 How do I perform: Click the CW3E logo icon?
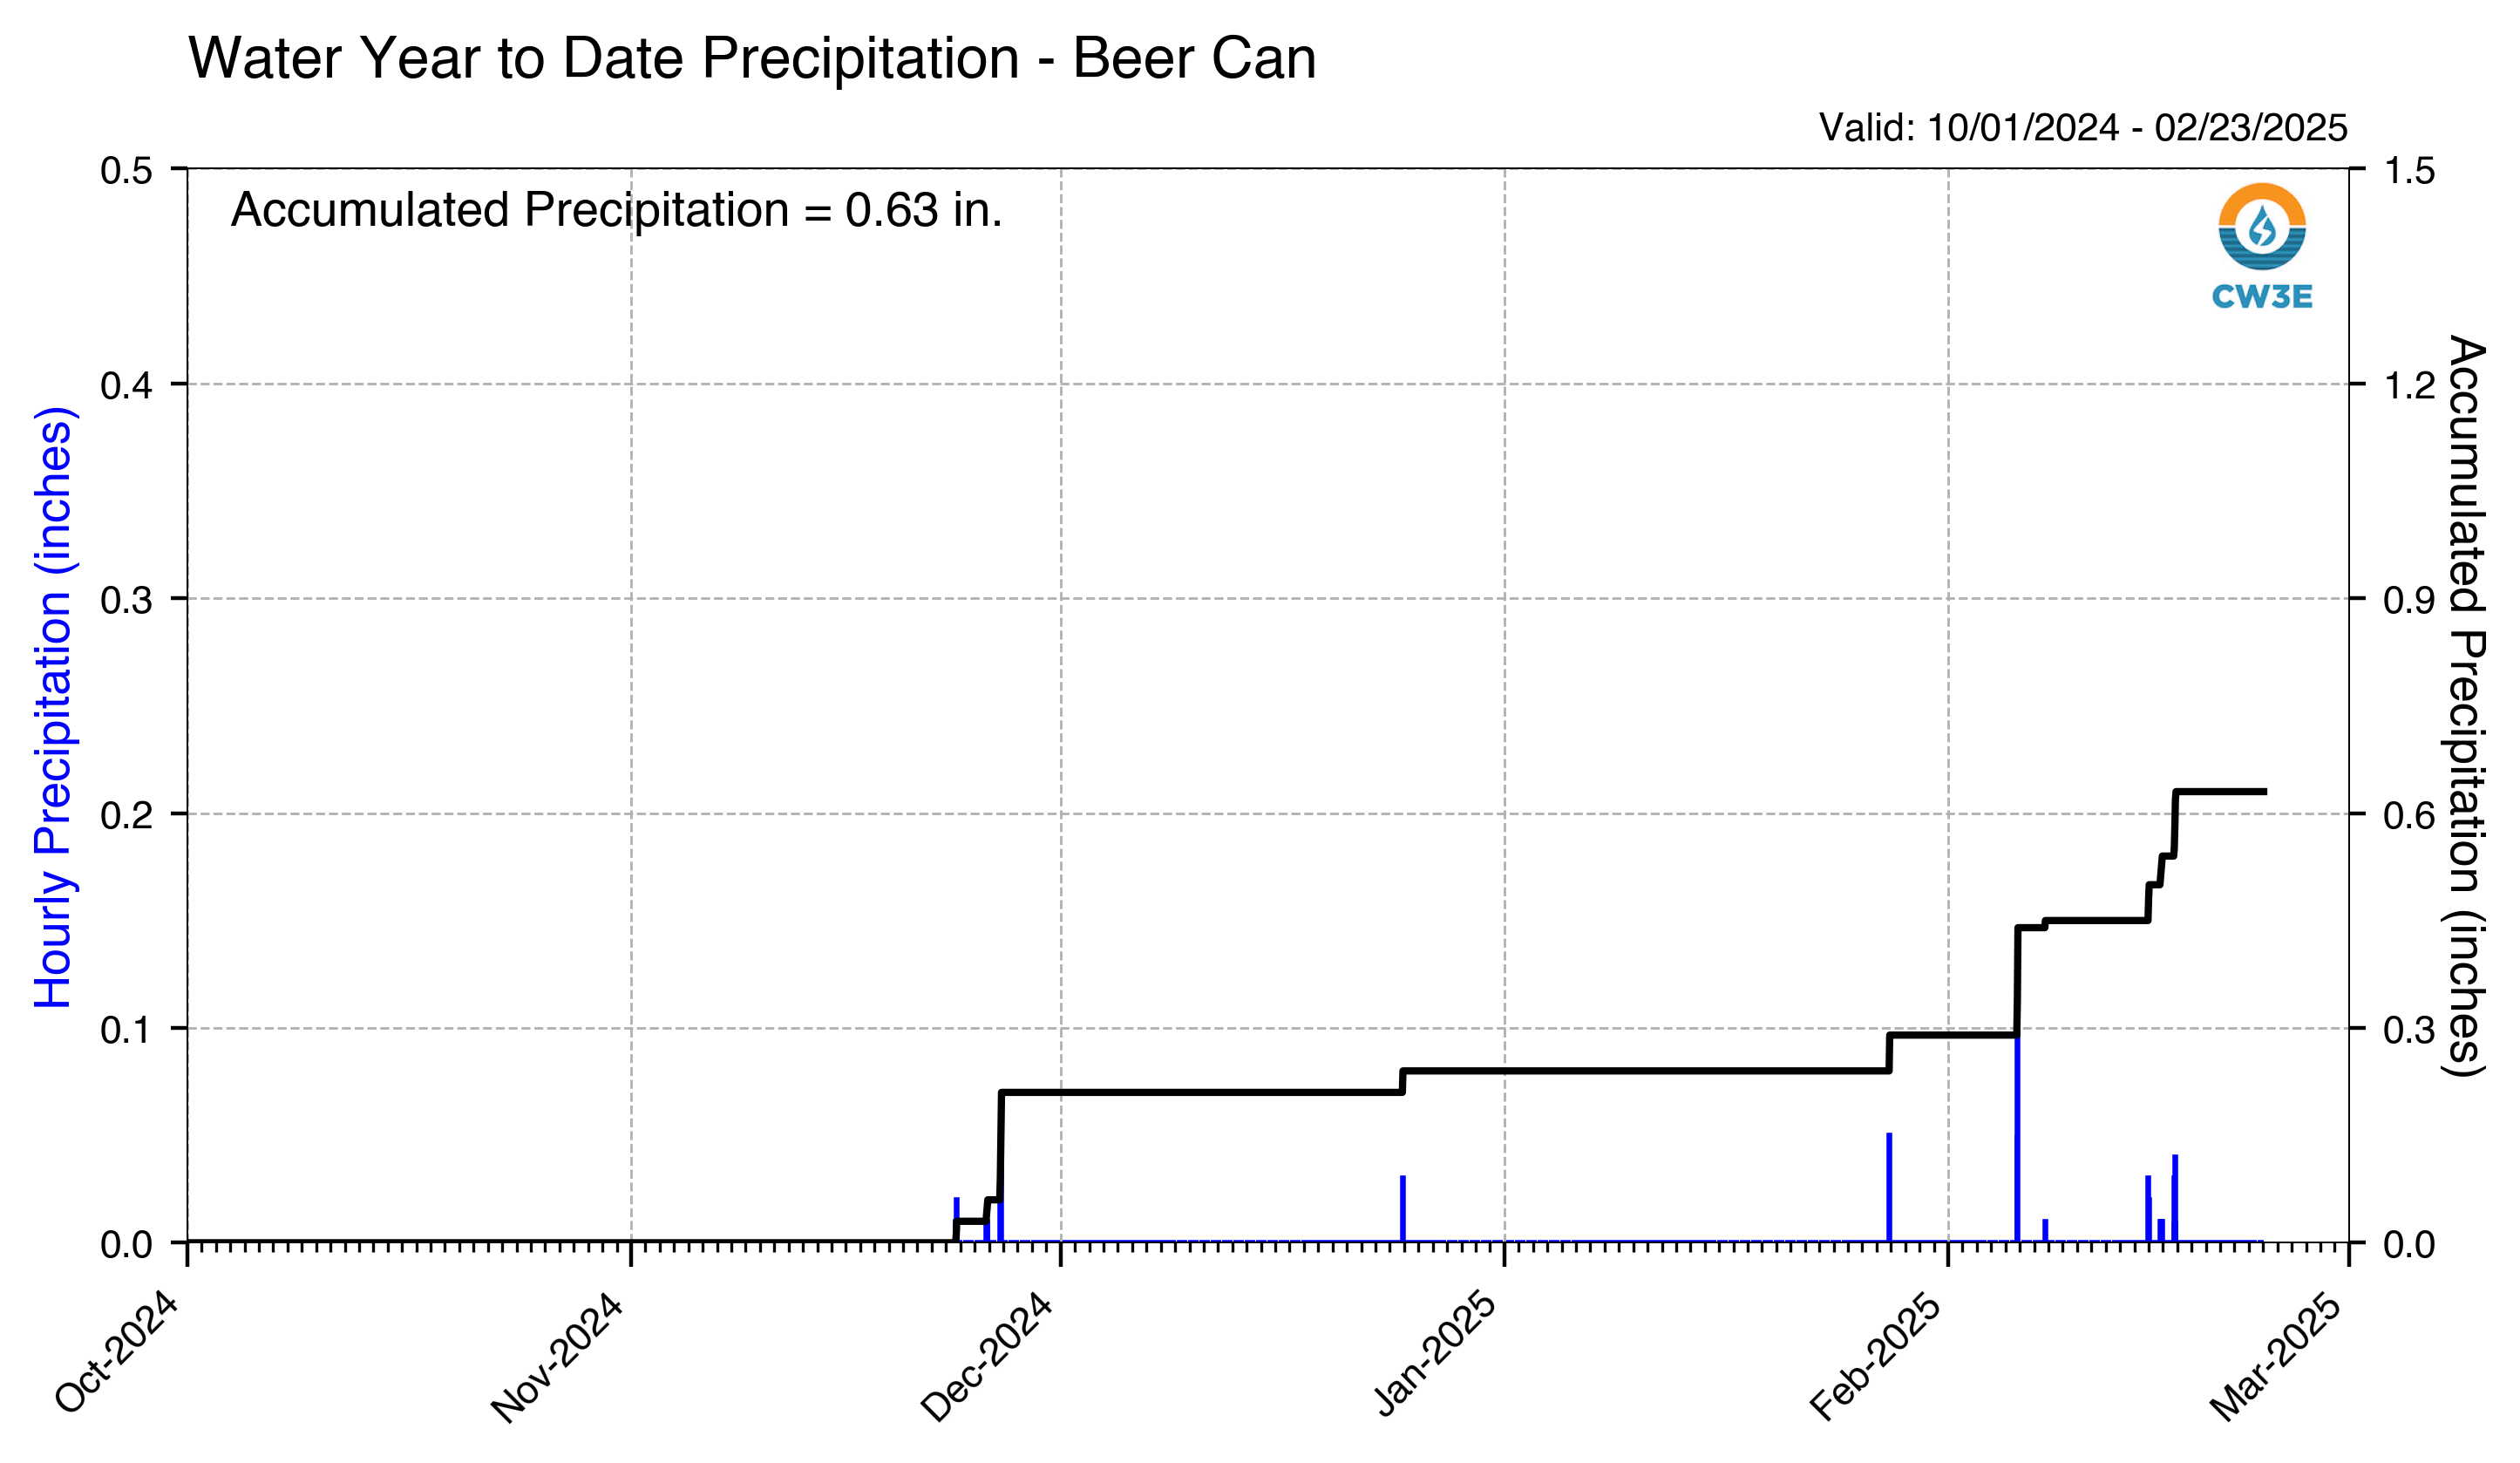click(x=2262, y=226)
